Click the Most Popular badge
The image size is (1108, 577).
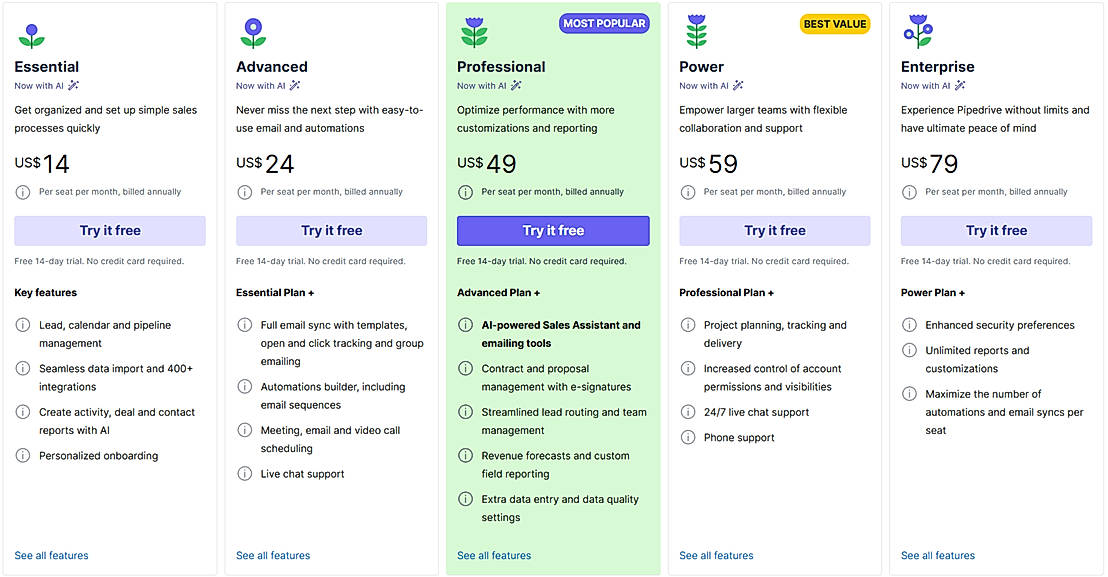tap(604, 24)
